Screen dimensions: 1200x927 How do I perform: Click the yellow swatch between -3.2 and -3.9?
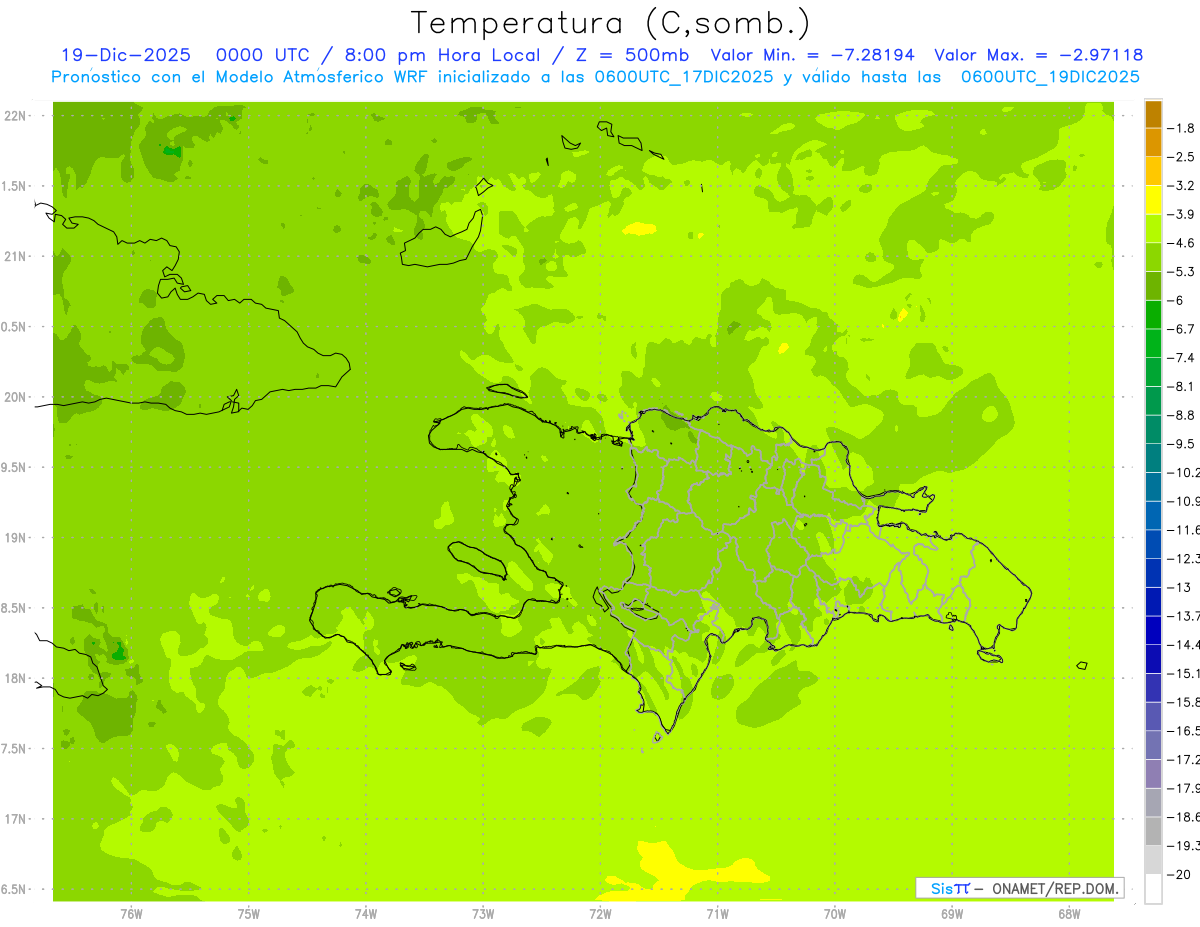click(1153, 200)
